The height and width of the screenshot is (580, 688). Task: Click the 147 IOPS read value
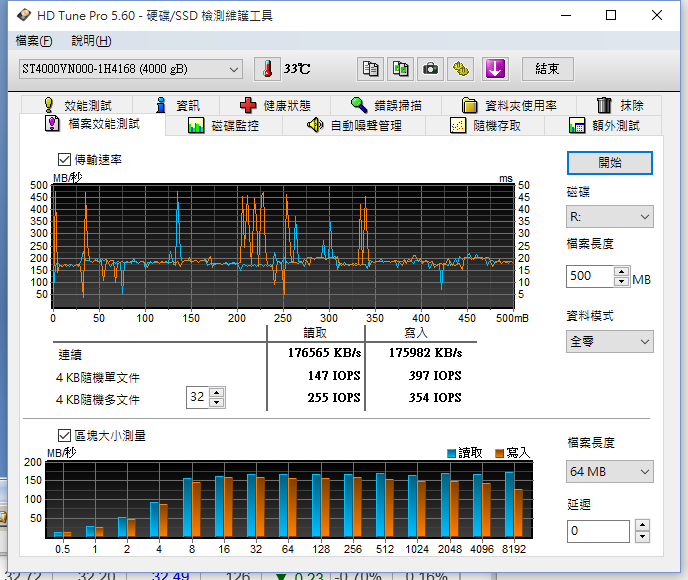[x=334, y=376]
